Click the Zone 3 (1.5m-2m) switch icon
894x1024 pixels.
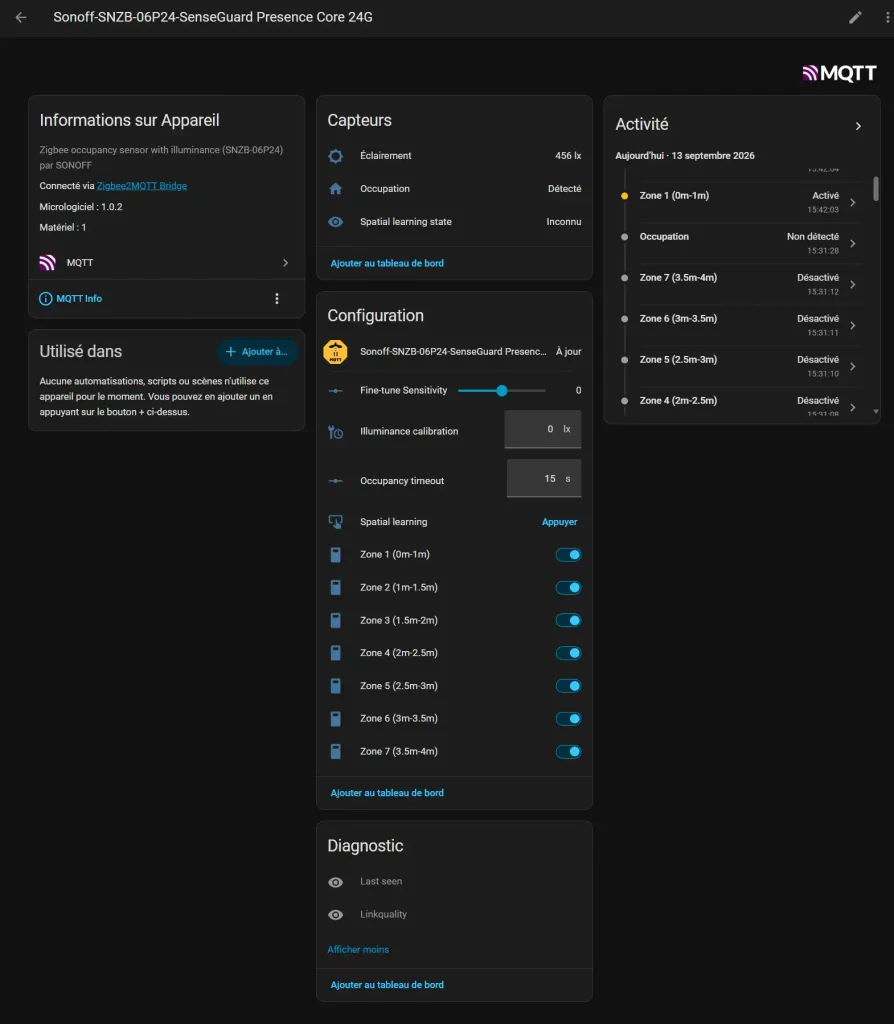336,620
